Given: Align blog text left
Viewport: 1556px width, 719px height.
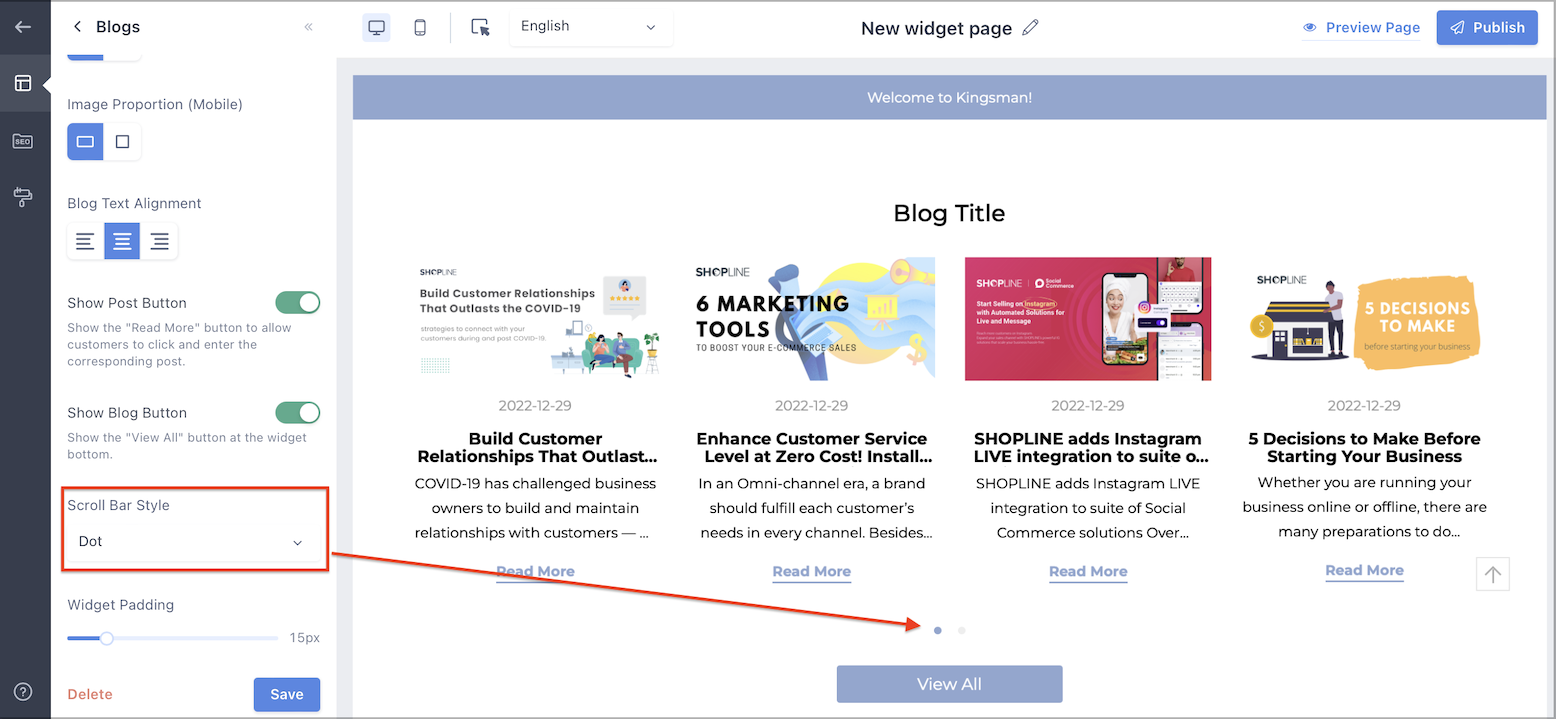Looking at the screenshot, I should click(x=85, y=241).
